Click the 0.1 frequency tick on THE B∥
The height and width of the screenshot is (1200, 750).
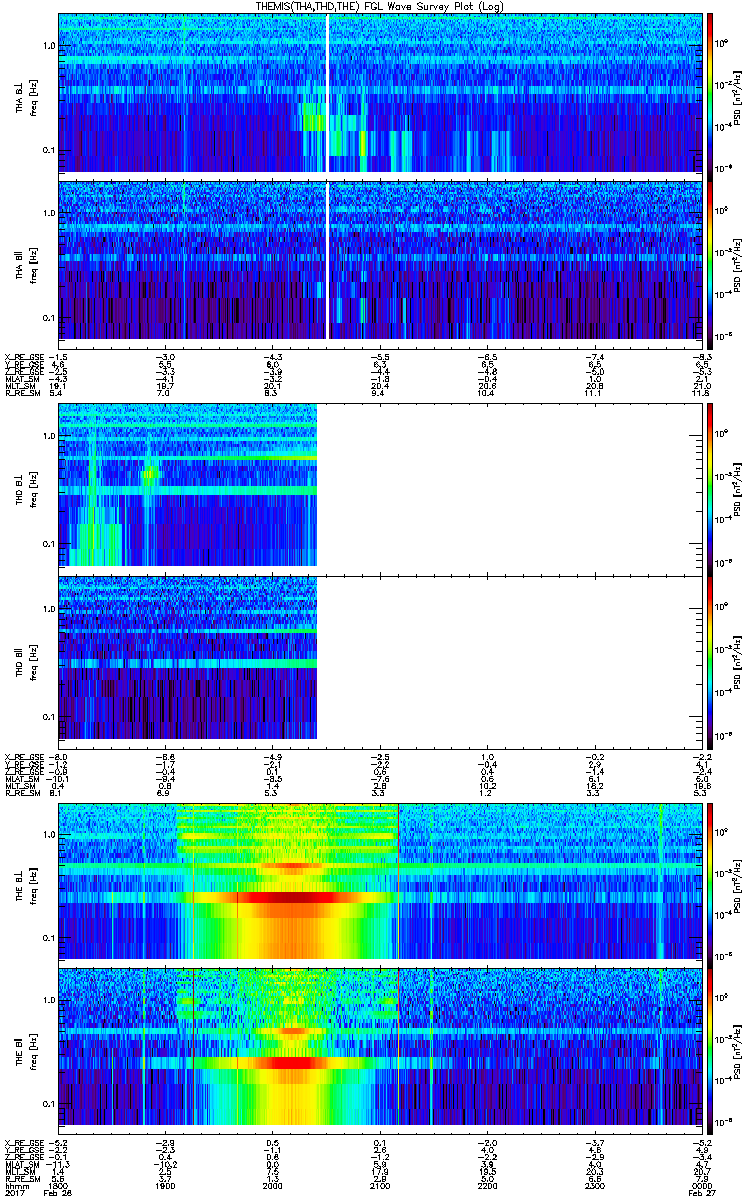(48, 1103)
